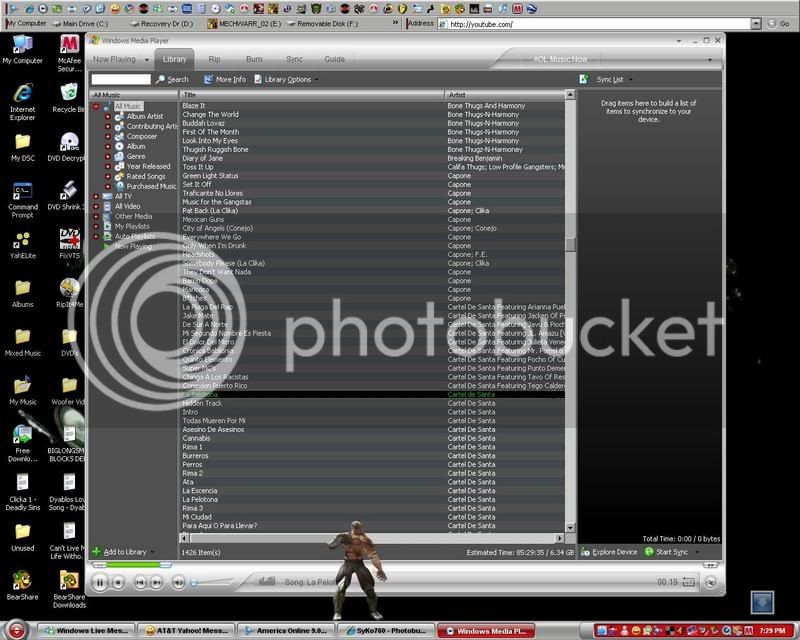Go to the Sync tab
Viewport: 800px width, 640px height.
pos(294,59)
